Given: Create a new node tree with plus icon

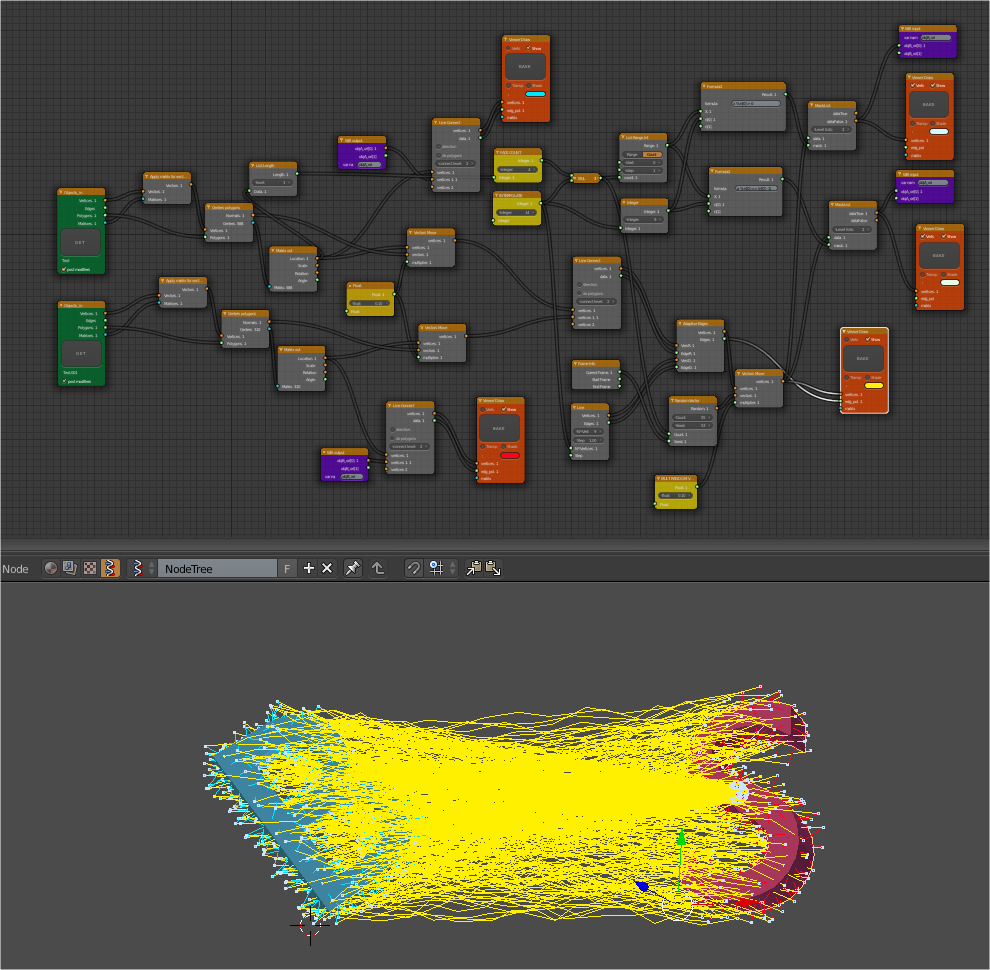Looking at the screenshot, I should (309, 568).
